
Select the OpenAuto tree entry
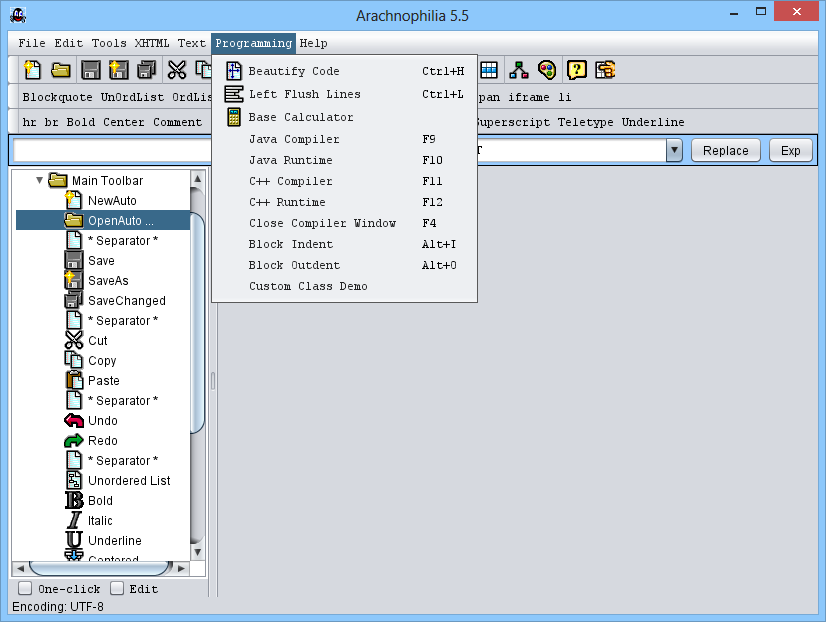pos(121,221)
